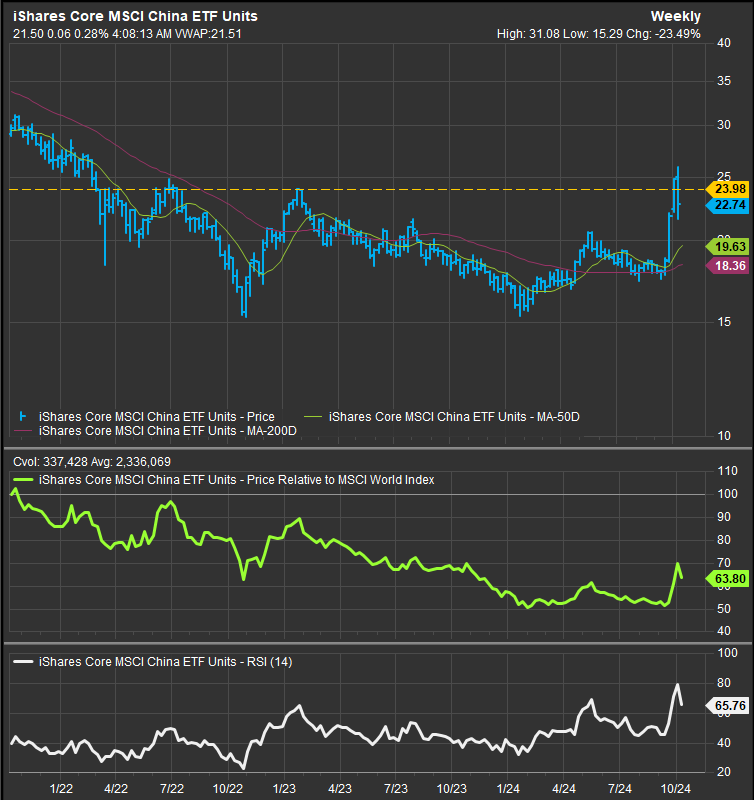Click the blue 22.74 price tag
This screenshot has height=800, width=754.
pyautogui.click(x=730, y=205)
